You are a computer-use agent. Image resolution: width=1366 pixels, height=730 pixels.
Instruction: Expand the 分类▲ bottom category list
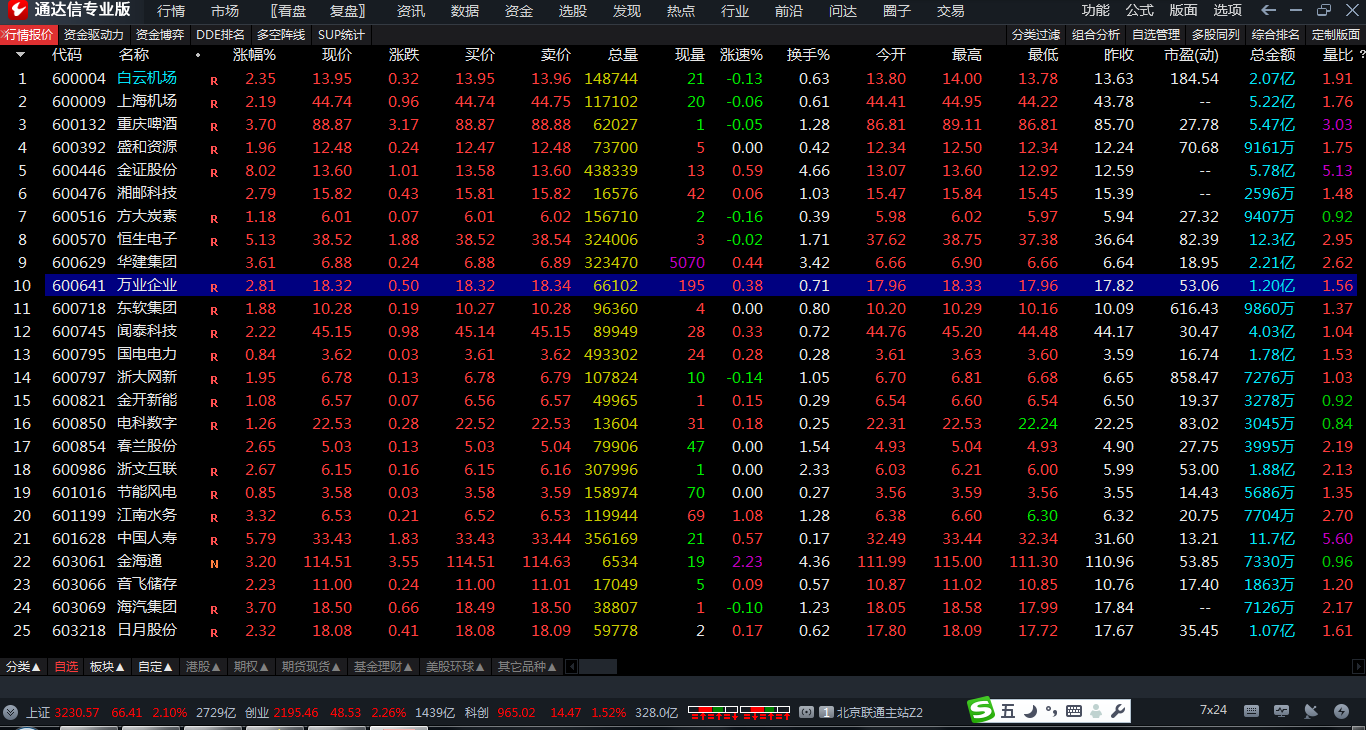pyautogui.click(x=23, y=666)
